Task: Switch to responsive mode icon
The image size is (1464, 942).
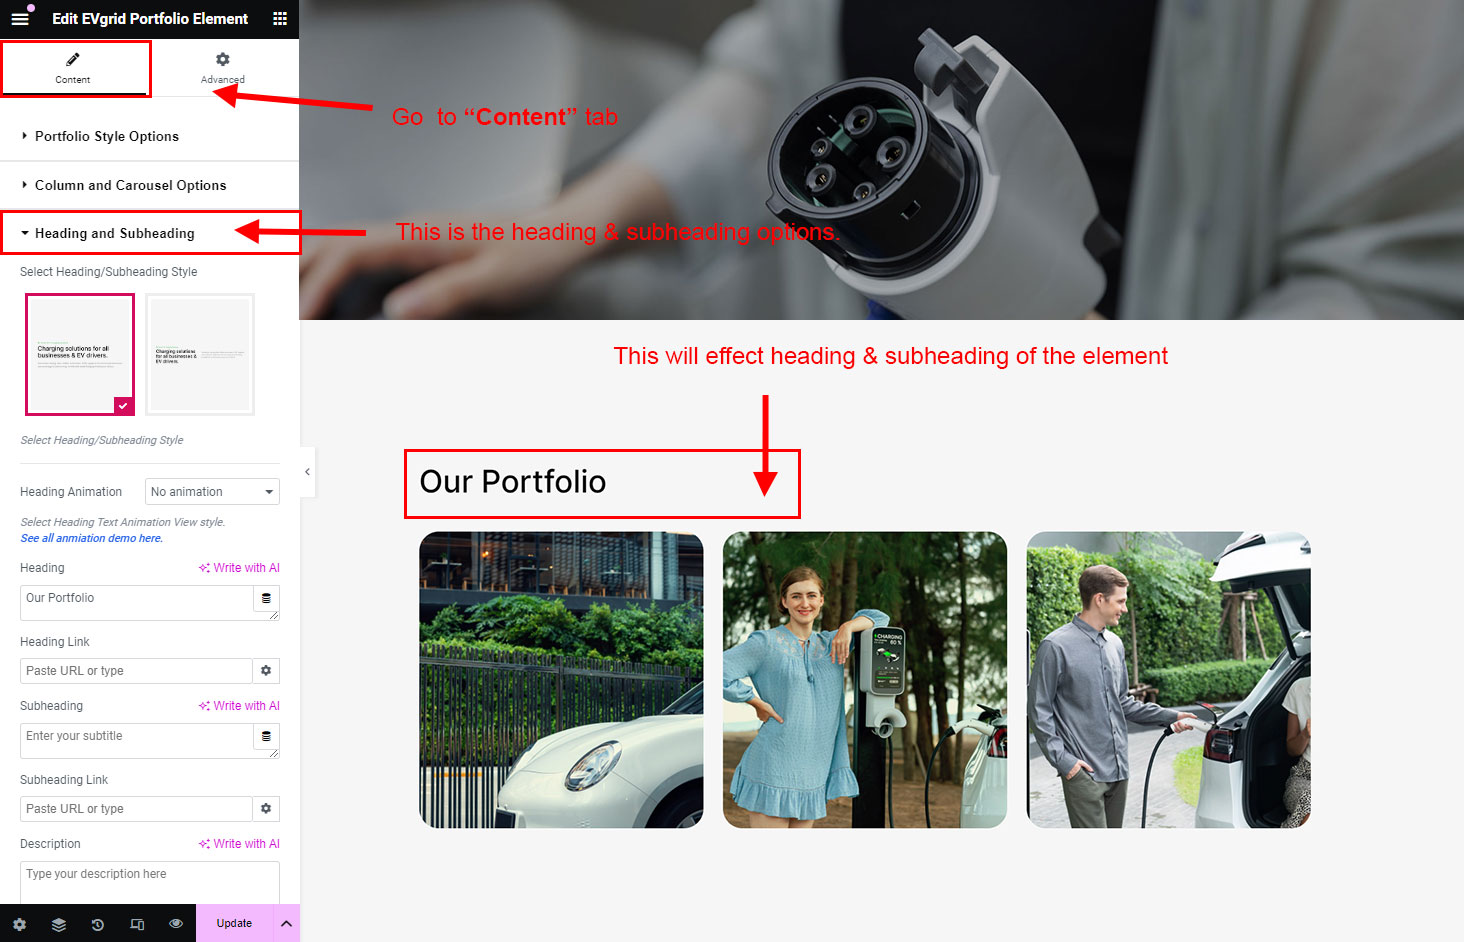Action: (x=137, y=924)
